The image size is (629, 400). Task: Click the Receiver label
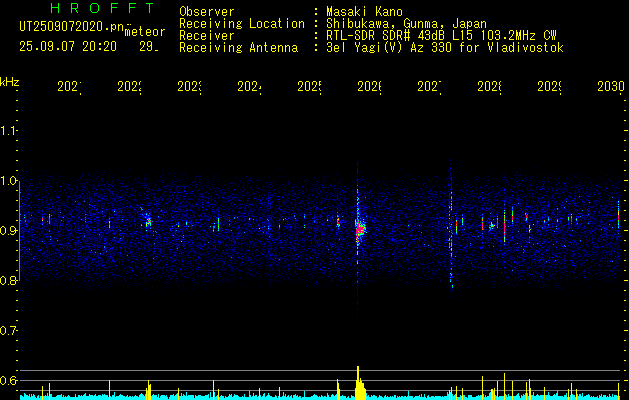[x=207, y=36]
